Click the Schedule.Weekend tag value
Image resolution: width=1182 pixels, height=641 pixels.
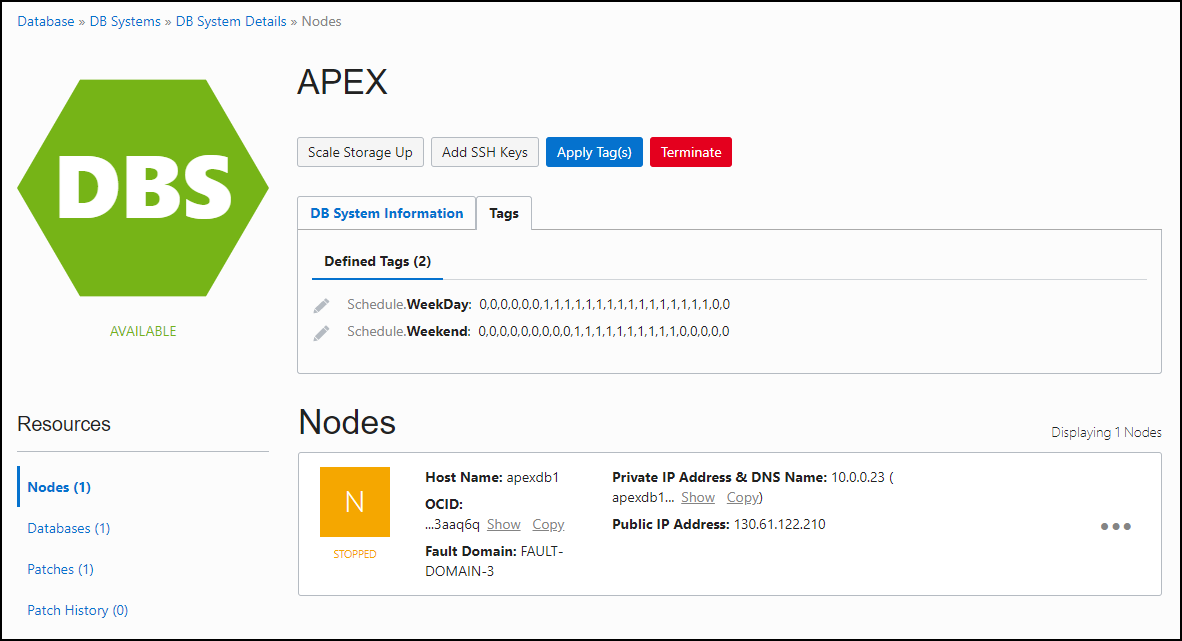pyautogui.click(x=604, y=331)
